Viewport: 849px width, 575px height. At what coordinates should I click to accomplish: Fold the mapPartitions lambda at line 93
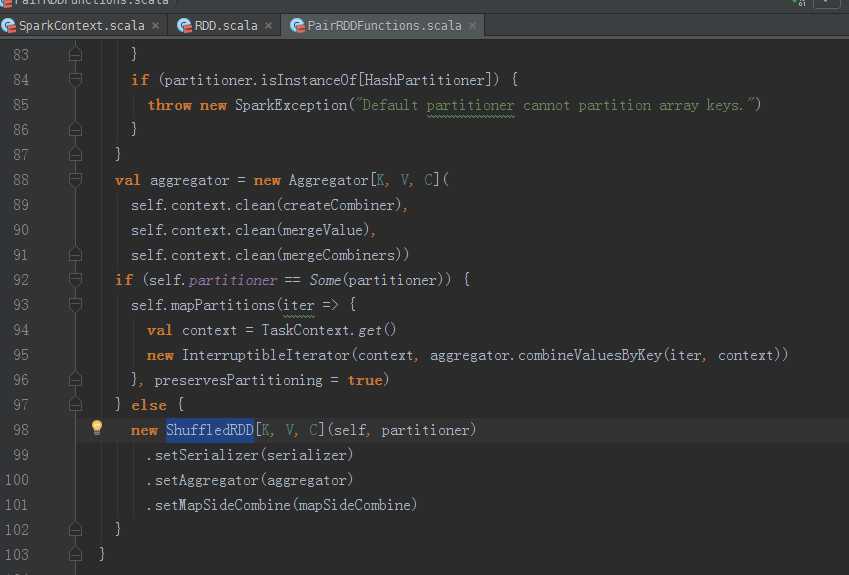(x=75, y=304)
